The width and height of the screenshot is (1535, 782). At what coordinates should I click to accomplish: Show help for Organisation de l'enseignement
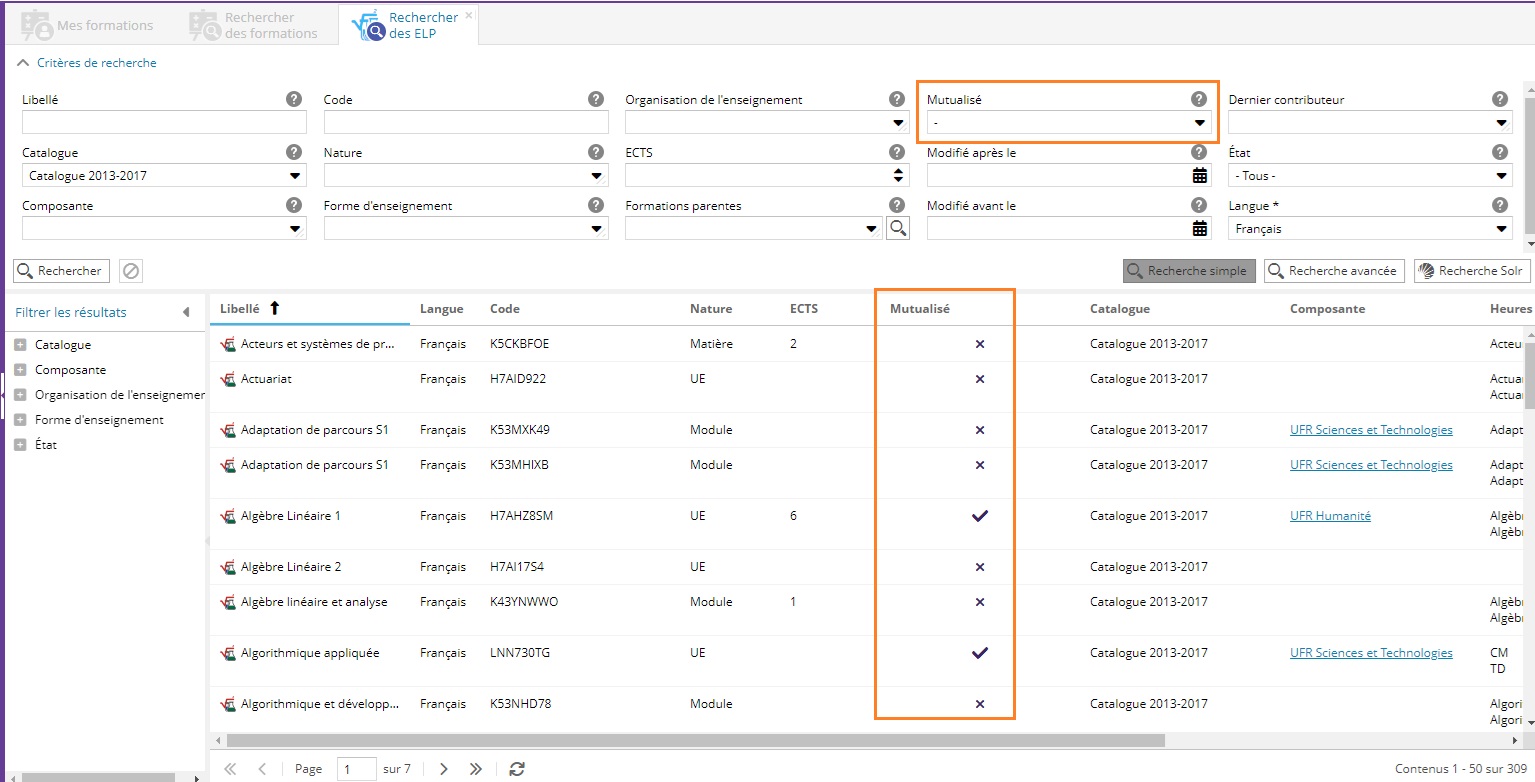(x=897, y=99)
